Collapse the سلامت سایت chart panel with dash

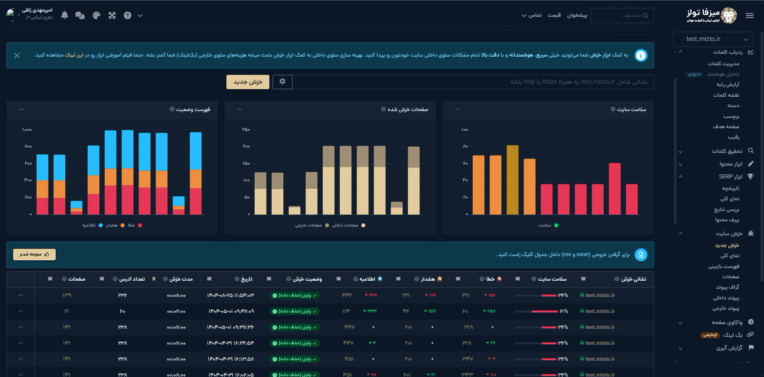[457, 109]
